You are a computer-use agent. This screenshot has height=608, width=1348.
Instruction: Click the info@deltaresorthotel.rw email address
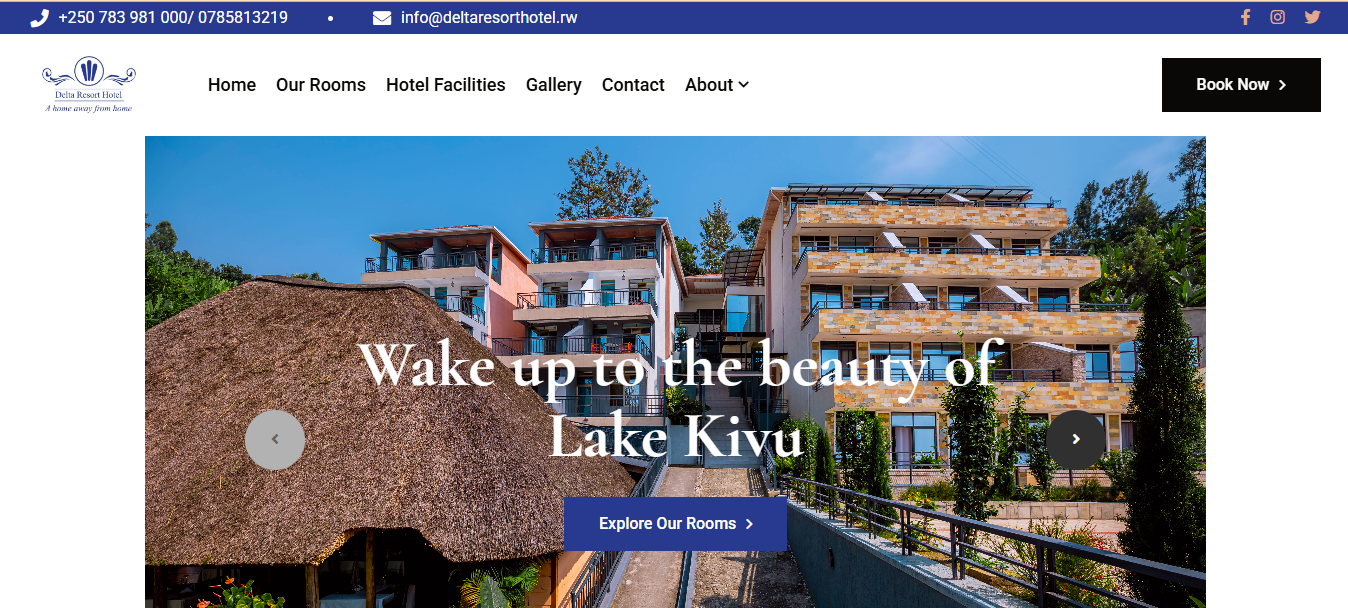point(489,18)
